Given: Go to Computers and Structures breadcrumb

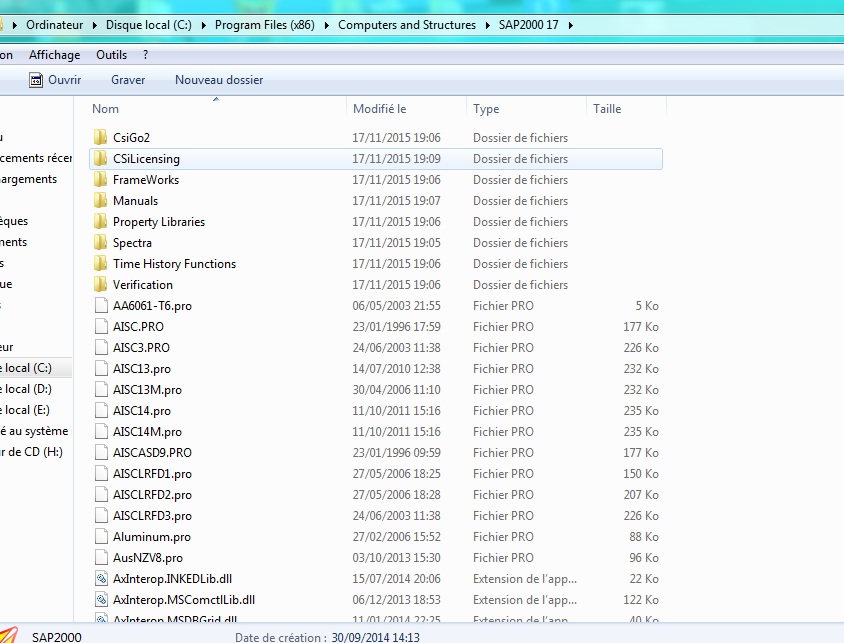Looking at the screenshot, I should (407, 25).
